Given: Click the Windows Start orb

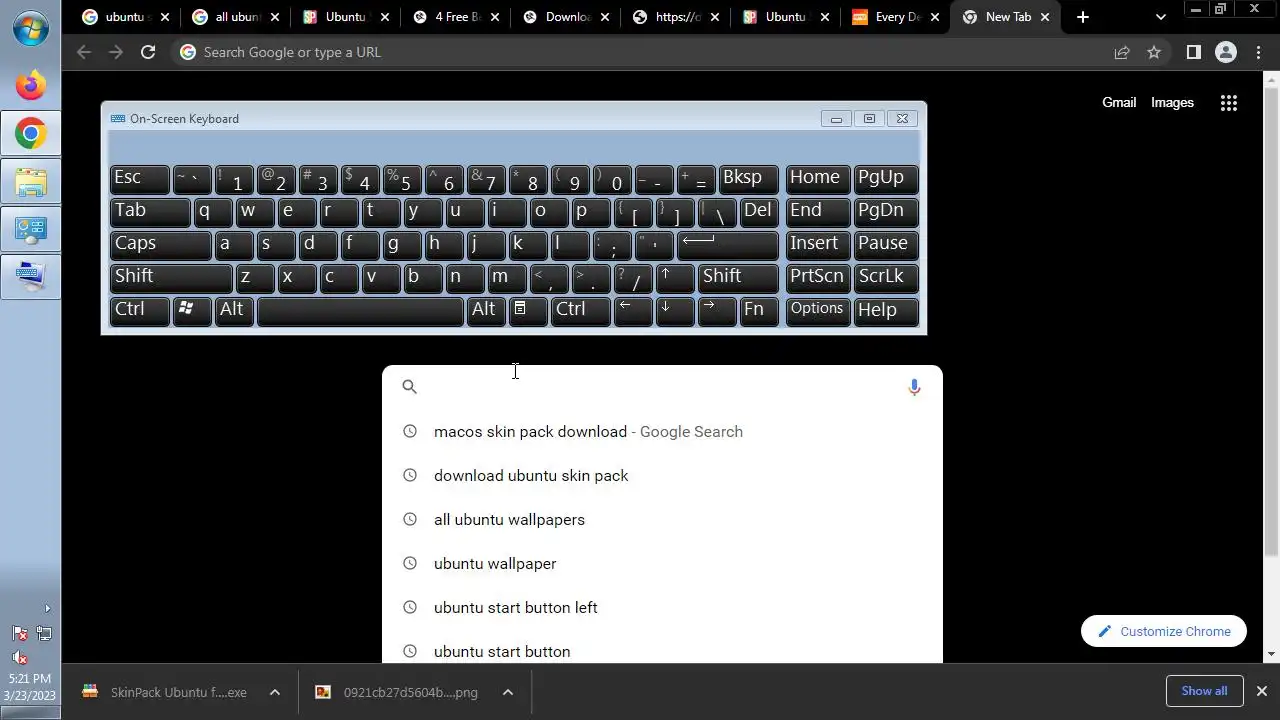Looking at the screenshot, I should (30, 27).
